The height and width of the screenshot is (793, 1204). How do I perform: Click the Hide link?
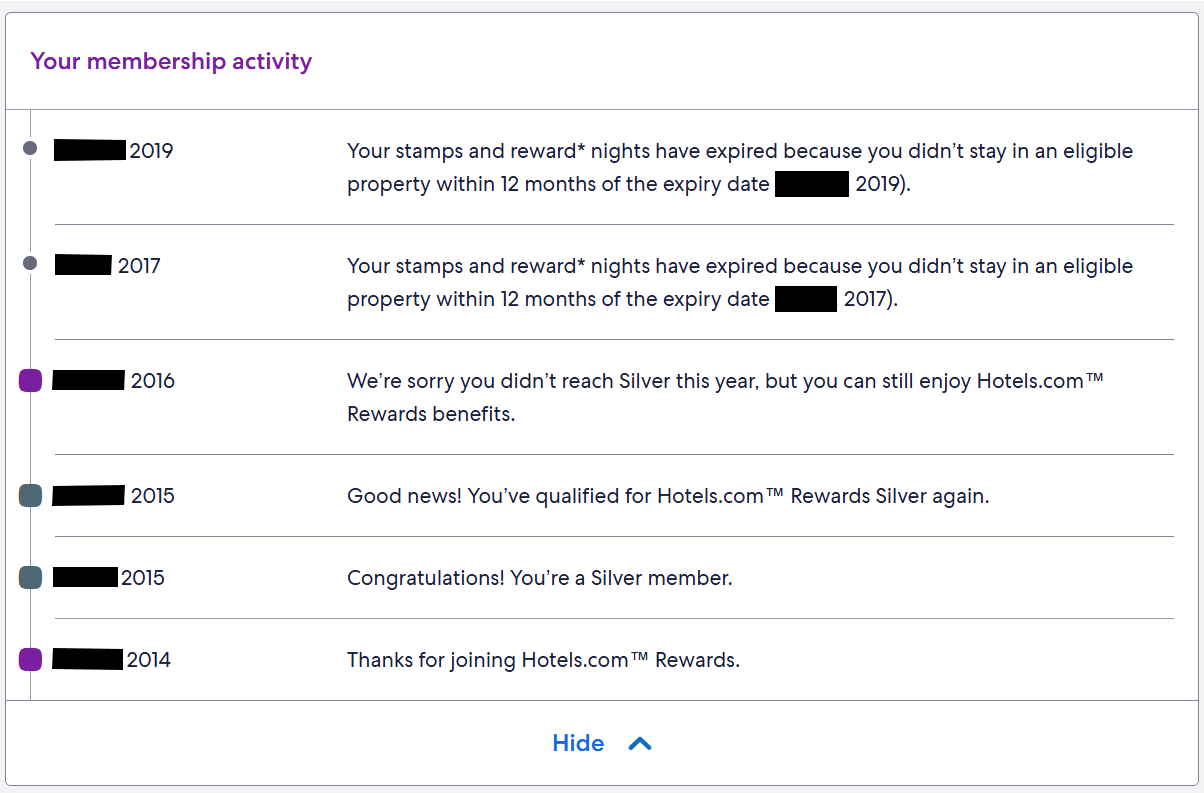[578, 743]
